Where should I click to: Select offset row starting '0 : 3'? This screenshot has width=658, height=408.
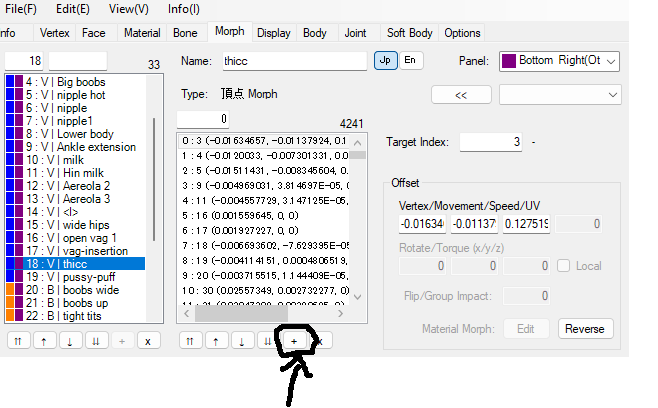click(x=264, y=141)
